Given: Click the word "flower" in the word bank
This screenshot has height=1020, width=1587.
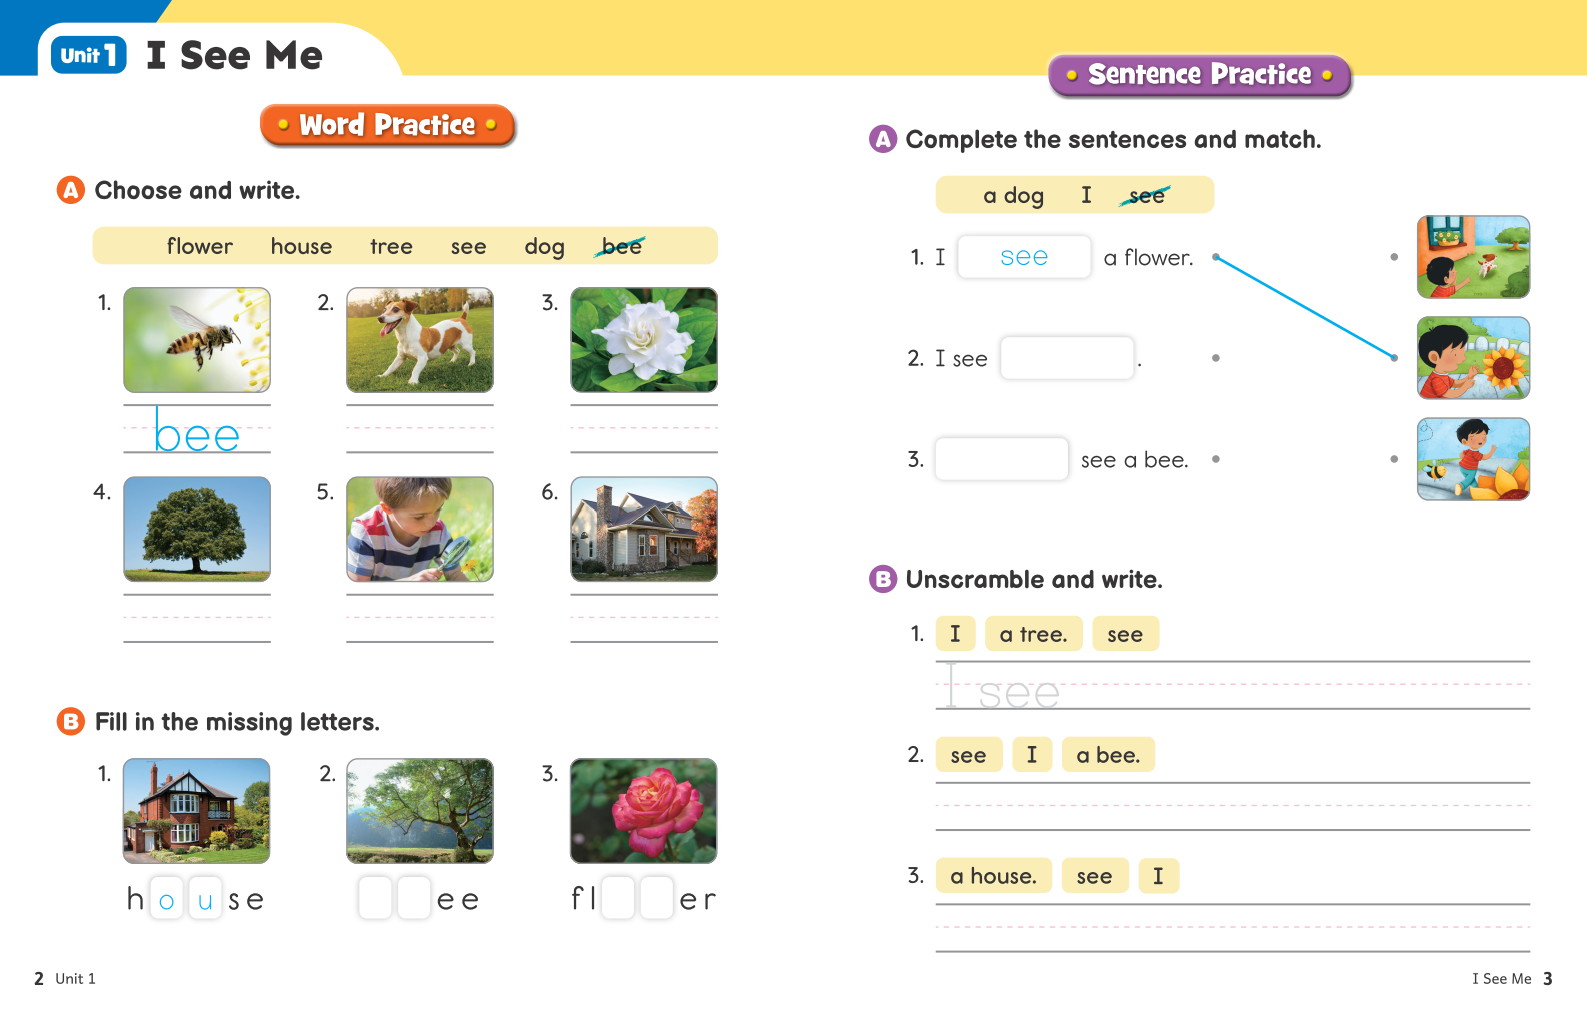Looking at the screenshot, I should 200,246.
